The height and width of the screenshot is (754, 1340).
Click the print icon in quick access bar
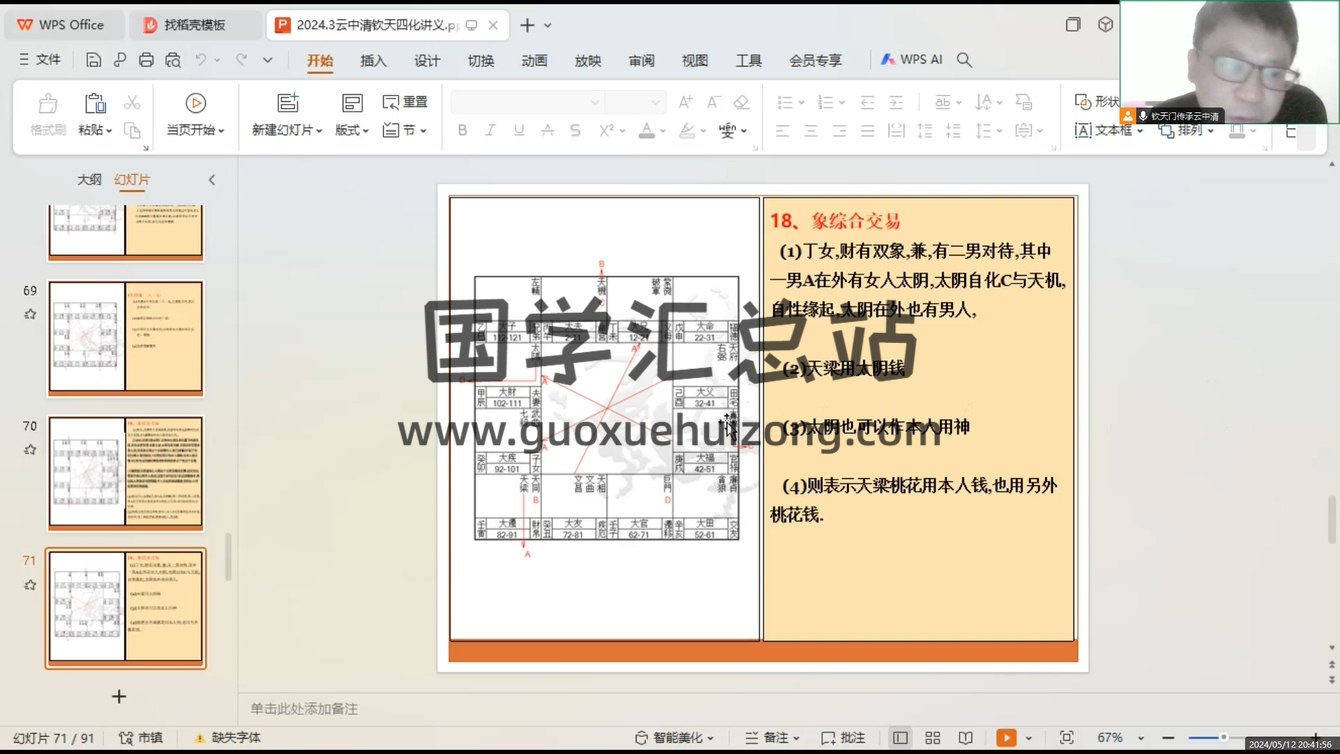coord(146,60)
